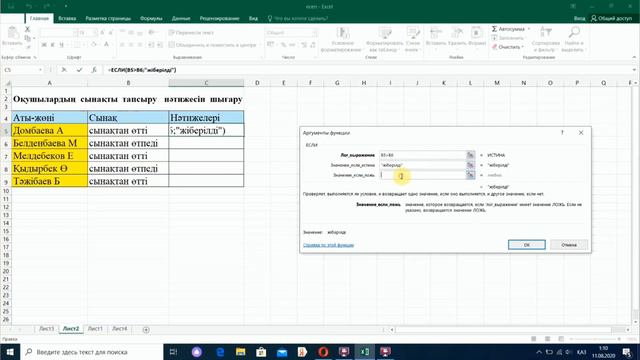
Task: Toggle wrap text (Перенести текст)
Action: (191, 33)
